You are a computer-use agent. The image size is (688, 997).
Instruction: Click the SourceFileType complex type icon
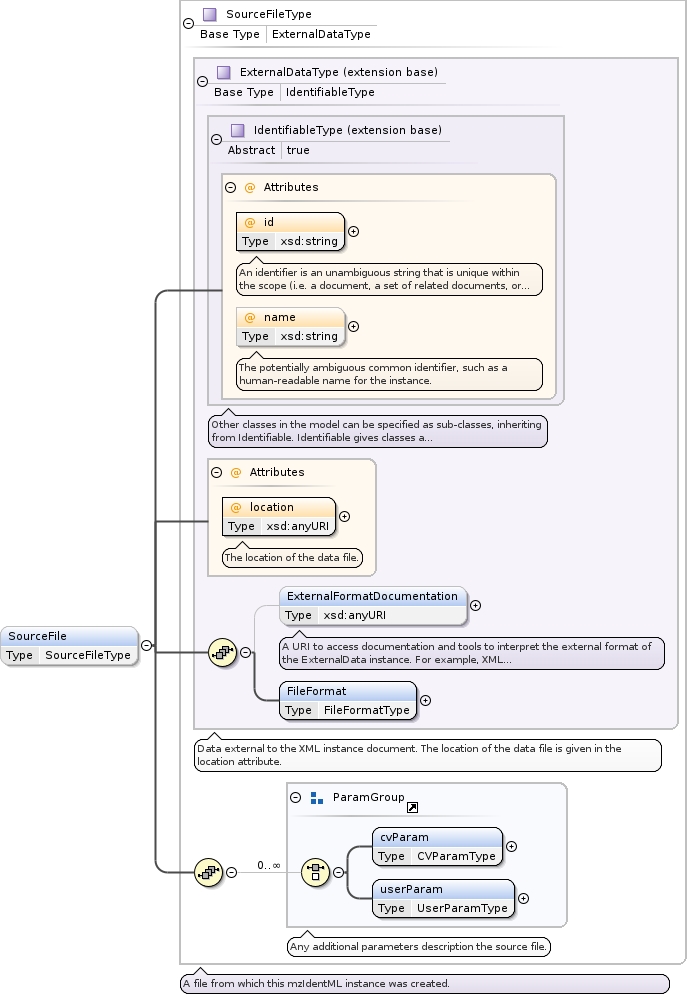click(x=210, y=15)
